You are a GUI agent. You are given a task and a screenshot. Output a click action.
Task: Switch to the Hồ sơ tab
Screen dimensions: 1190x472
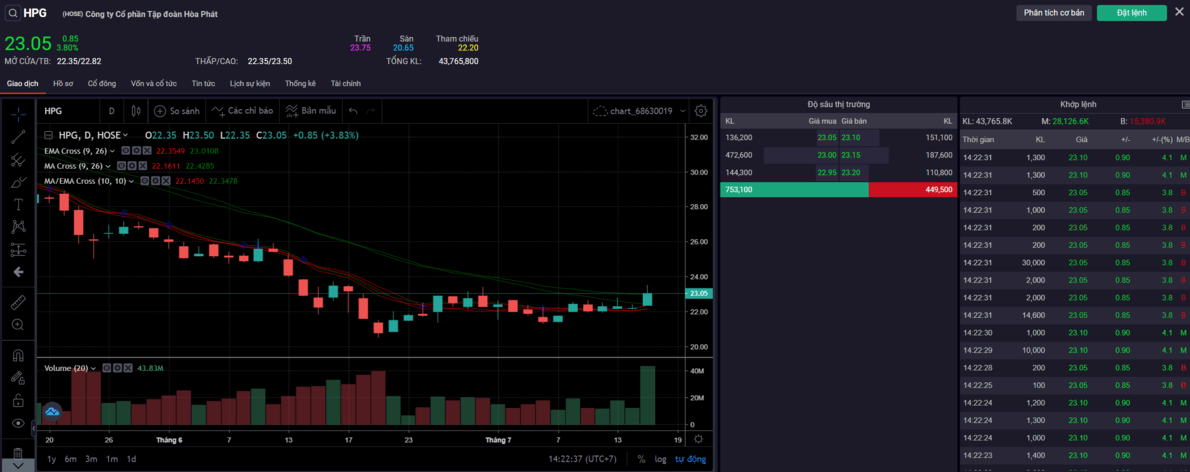click(63, 83)
